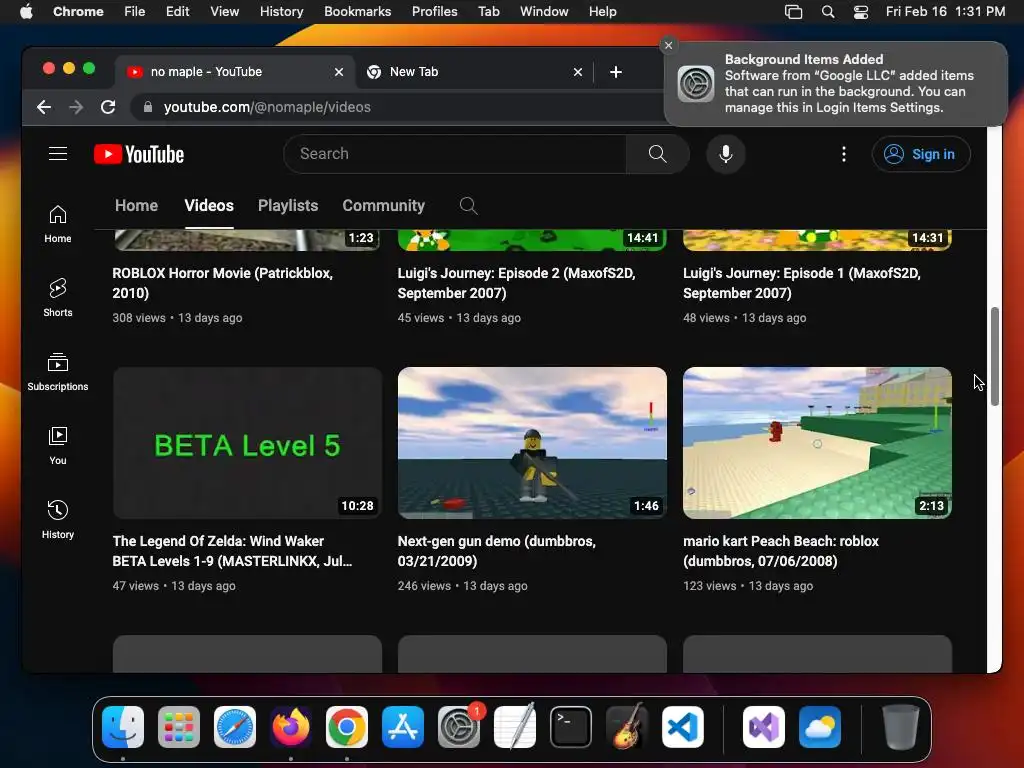Launch Firefox from the Dock

[291, 727]
